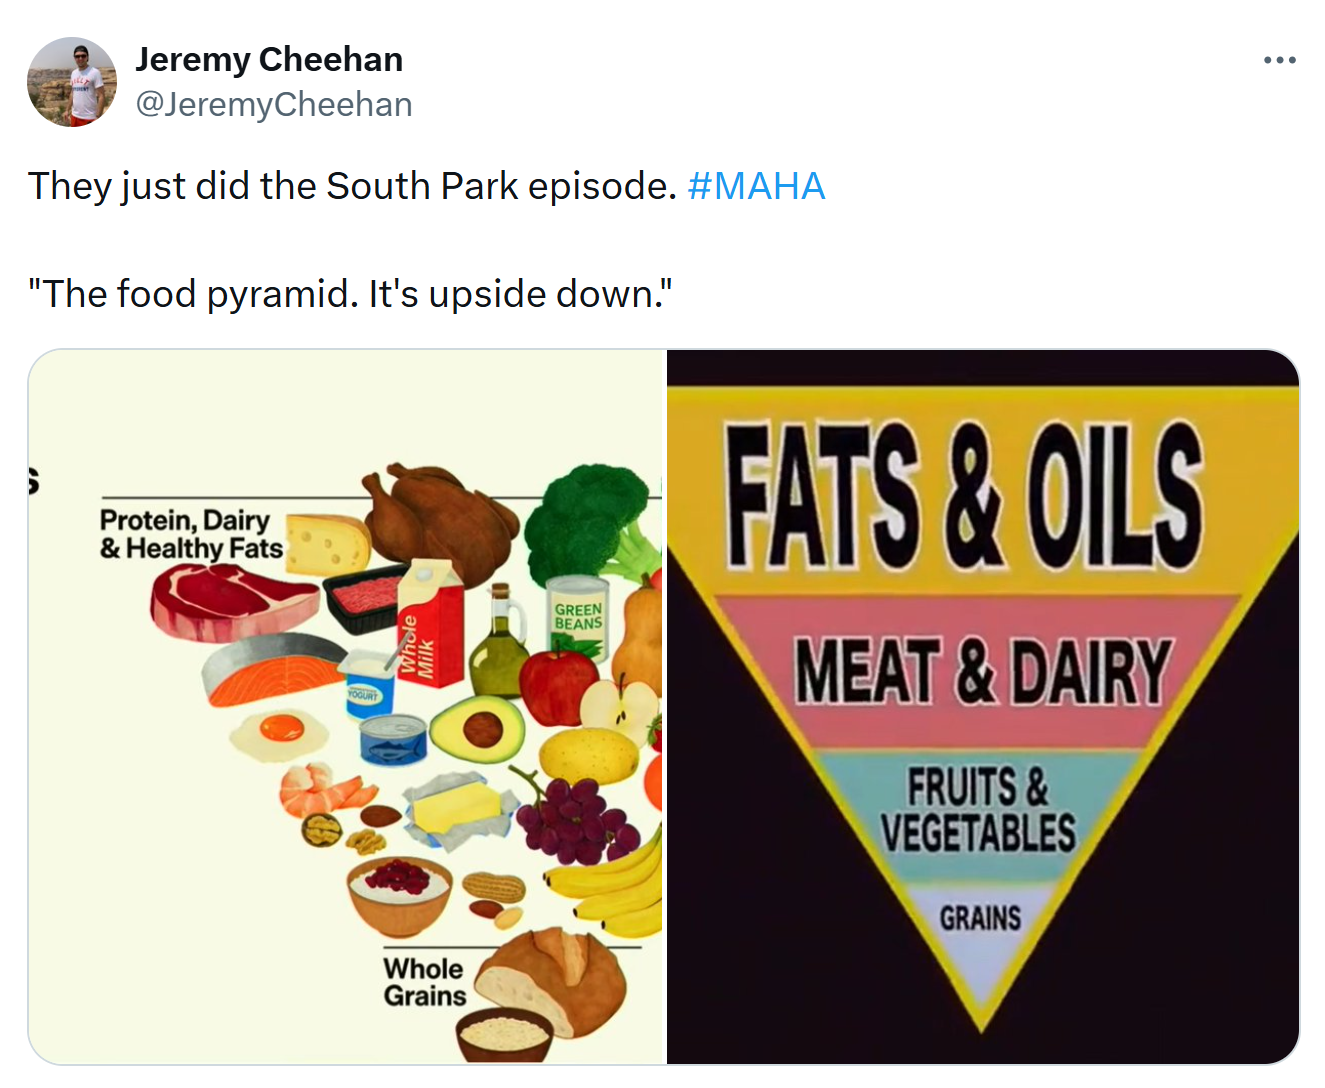Viewport: 1325px width, 1088px height.
Task: Click the "They just did the South Park episode" text
Action: 352,186
